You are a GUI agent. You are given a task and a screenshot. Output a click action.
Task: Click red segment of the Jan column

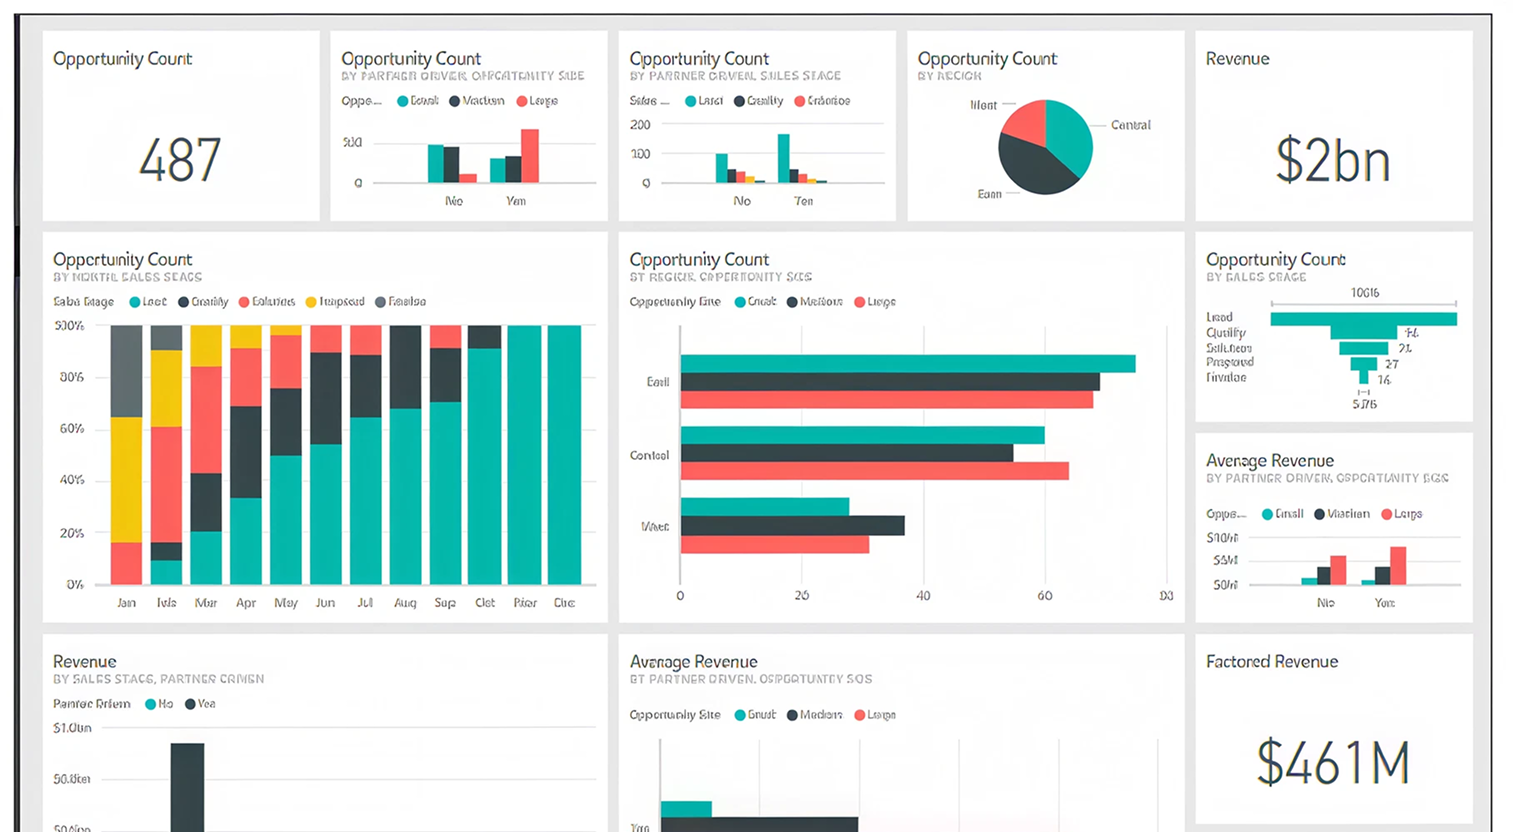pos(126,563)
